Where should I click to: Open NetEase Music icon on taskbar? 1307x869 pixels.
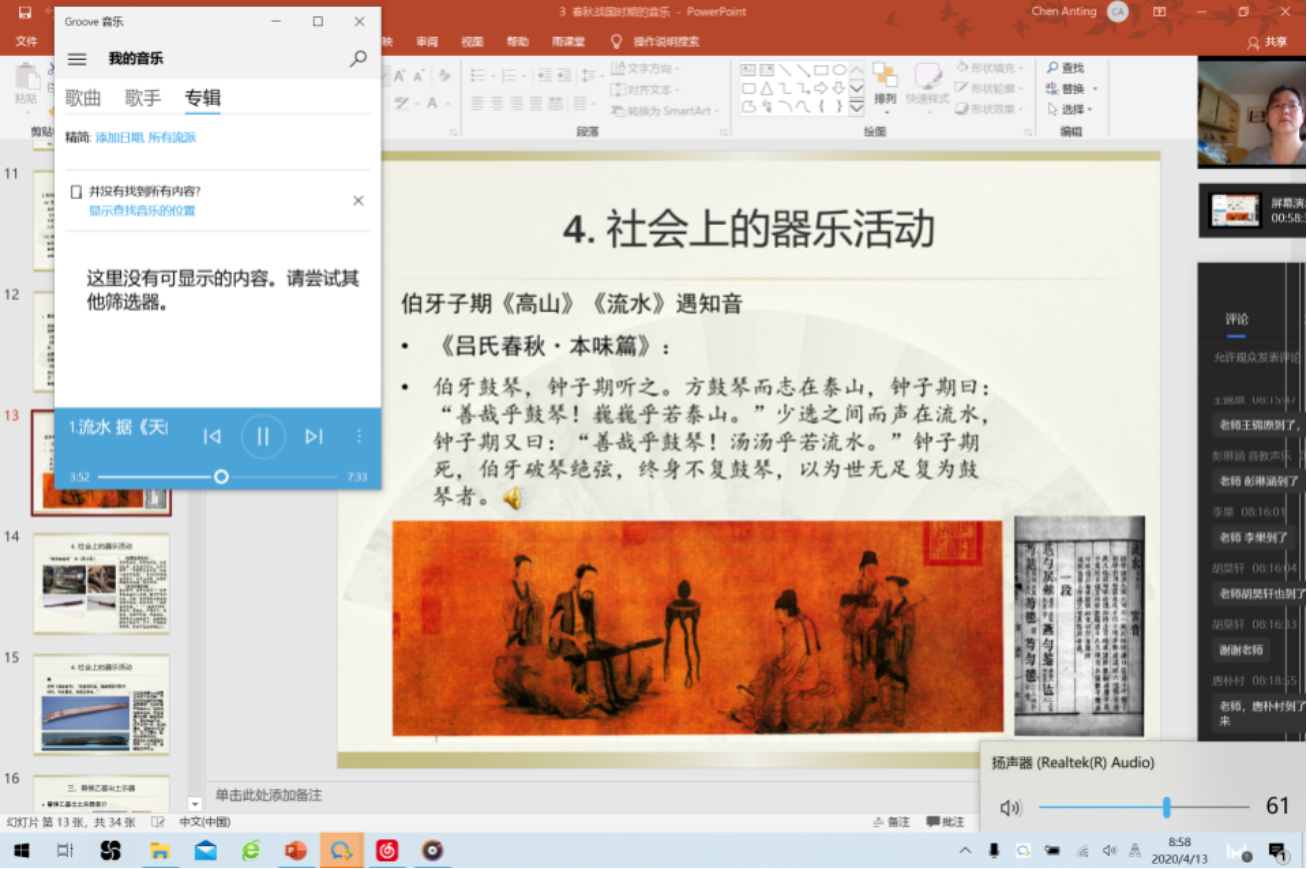387,851
